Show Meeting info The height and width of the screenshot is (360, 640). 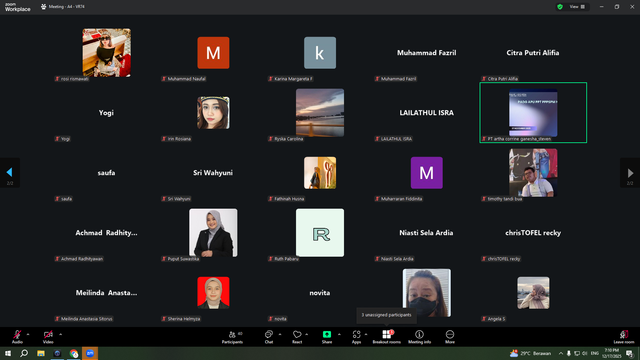pos(419,337)
